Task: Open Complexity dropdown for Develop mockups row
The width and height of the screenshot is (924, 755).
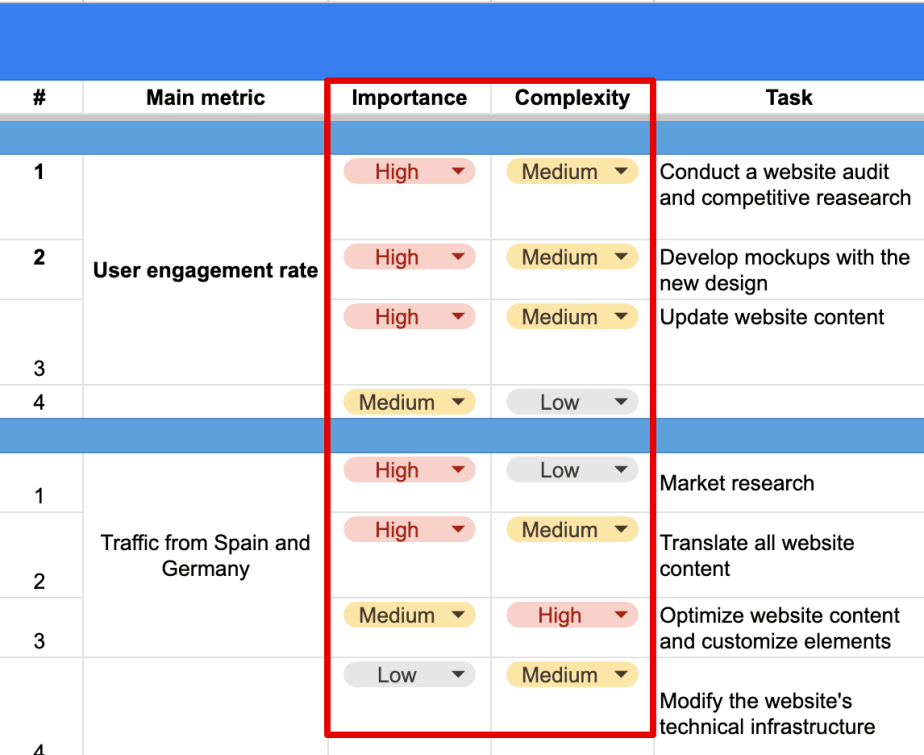Action: tap(572, 257)
